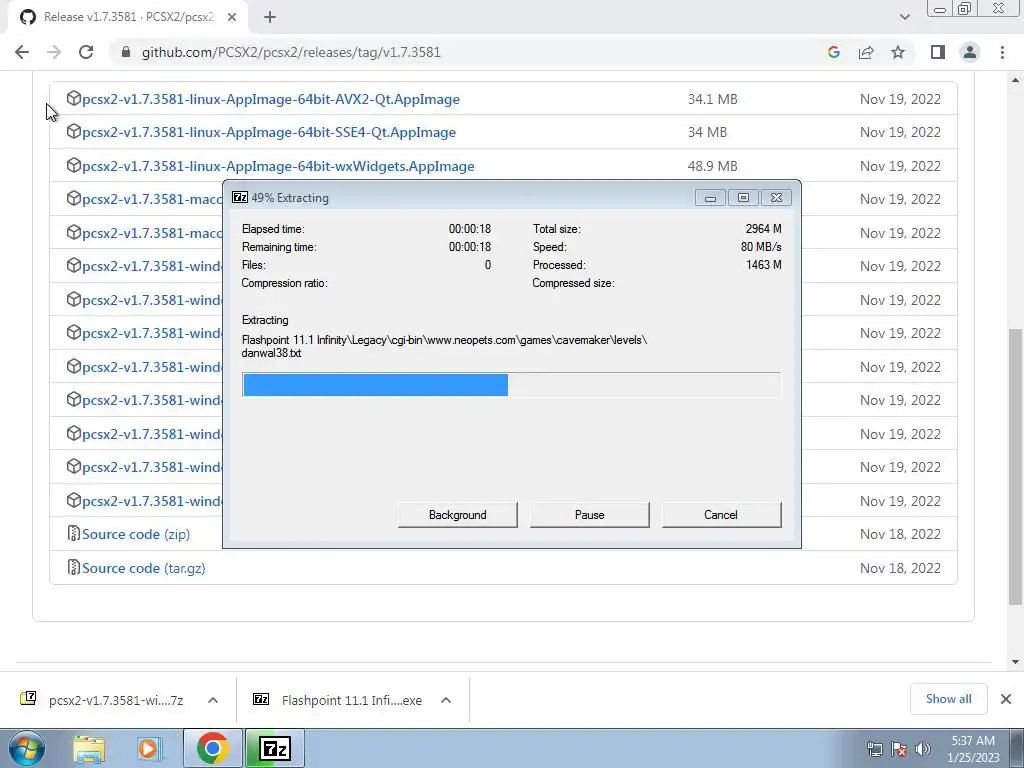Image resolution: width=1024 pixels, height=768 pixels.
Task: Click the 7-Zip extraction progress bar
Action: [x=511, y=385]
